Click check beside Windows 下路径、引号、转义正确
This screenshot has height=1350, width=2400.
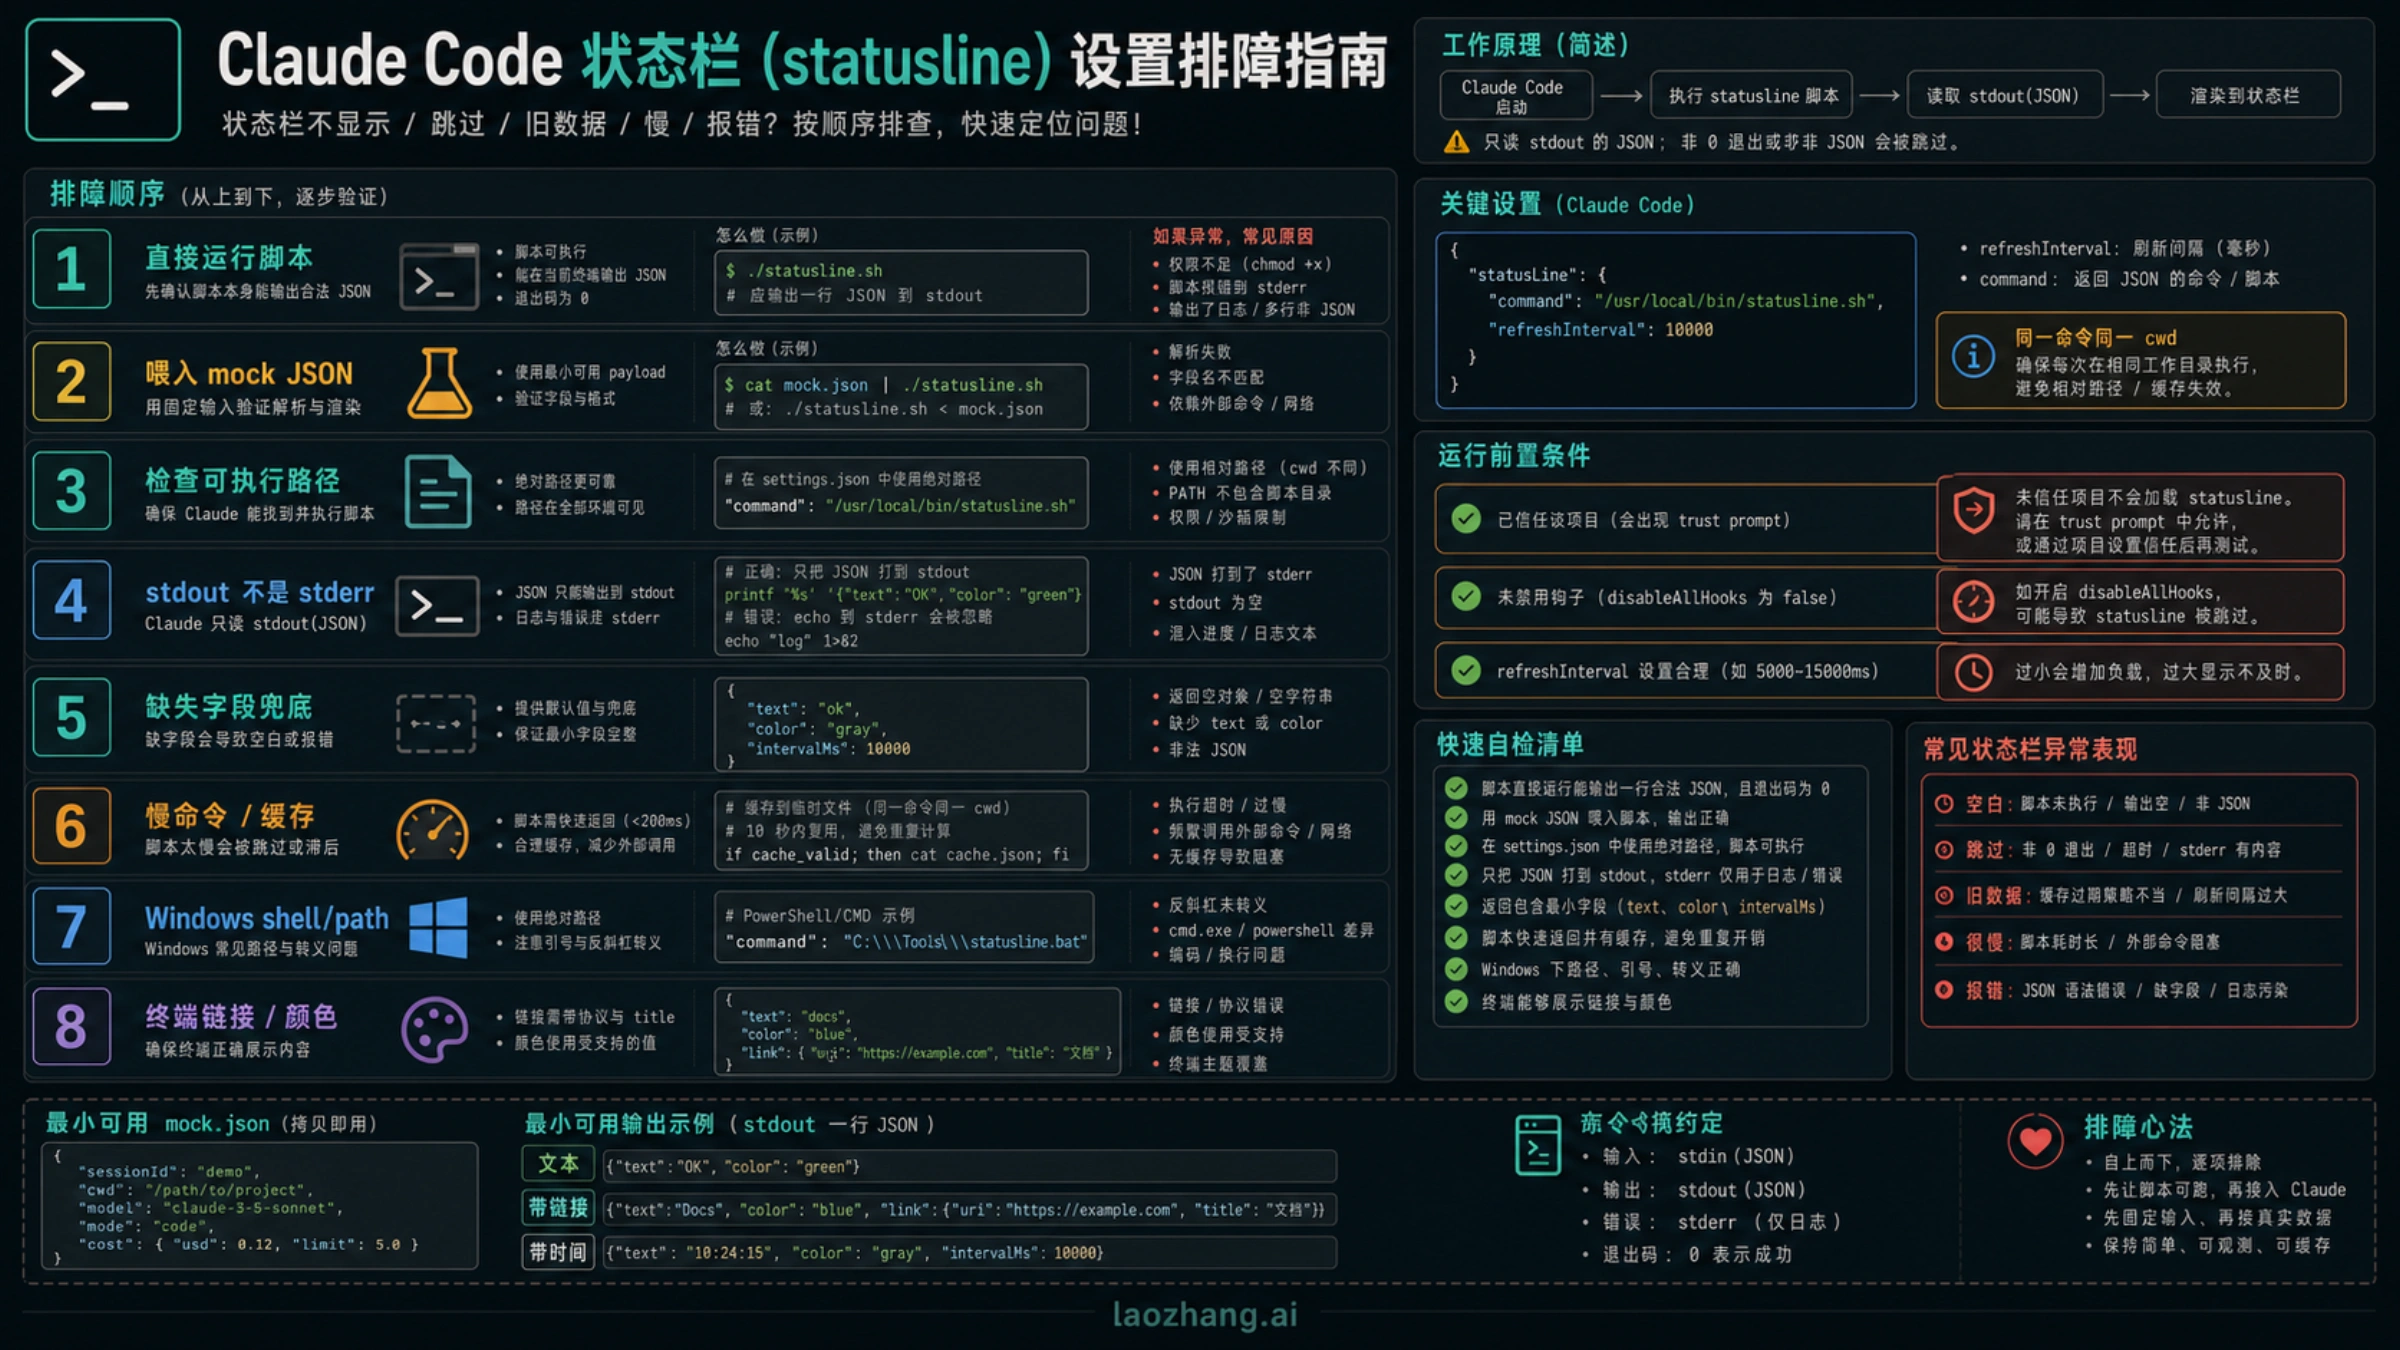pos(1456,969)
